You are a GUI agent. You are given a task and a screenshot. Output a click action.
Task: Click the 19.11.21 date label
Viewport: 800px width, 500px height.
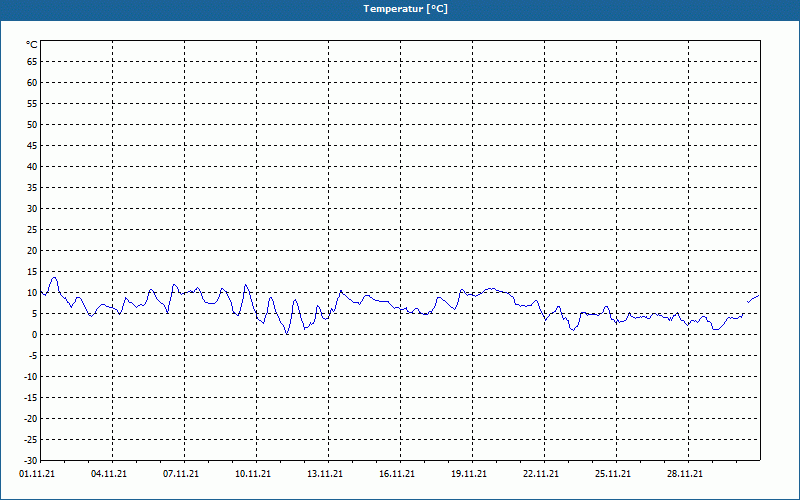(x=469, y=473)
